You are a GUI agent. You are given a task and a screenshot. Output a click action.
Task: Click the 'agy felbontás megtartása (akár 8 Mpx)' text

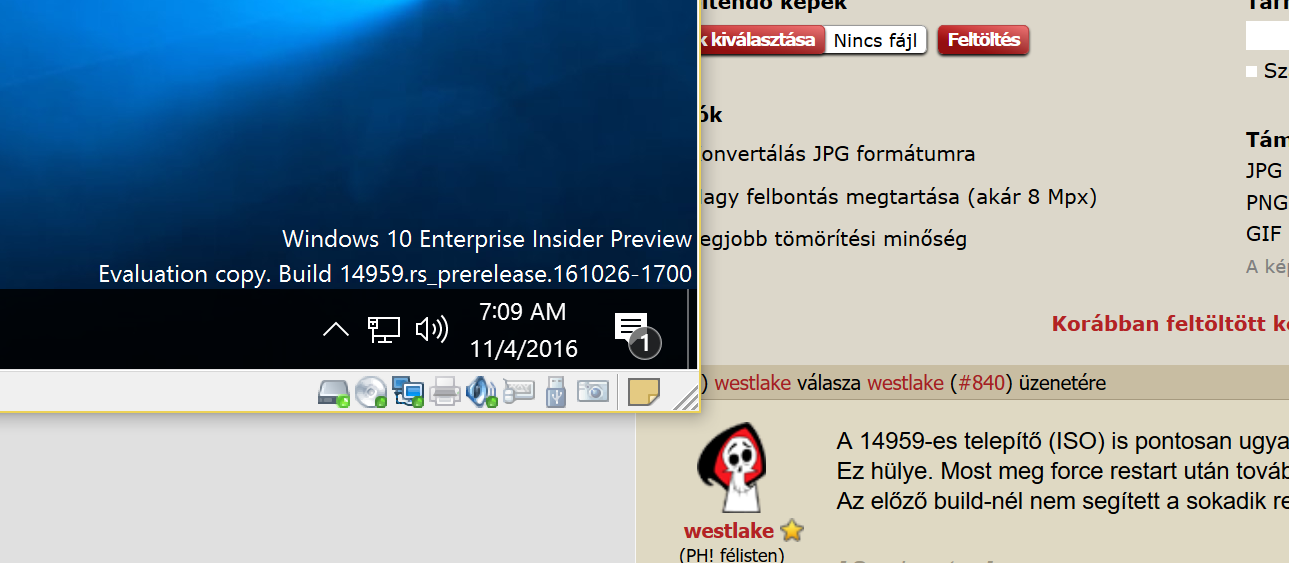coord(898,197)
